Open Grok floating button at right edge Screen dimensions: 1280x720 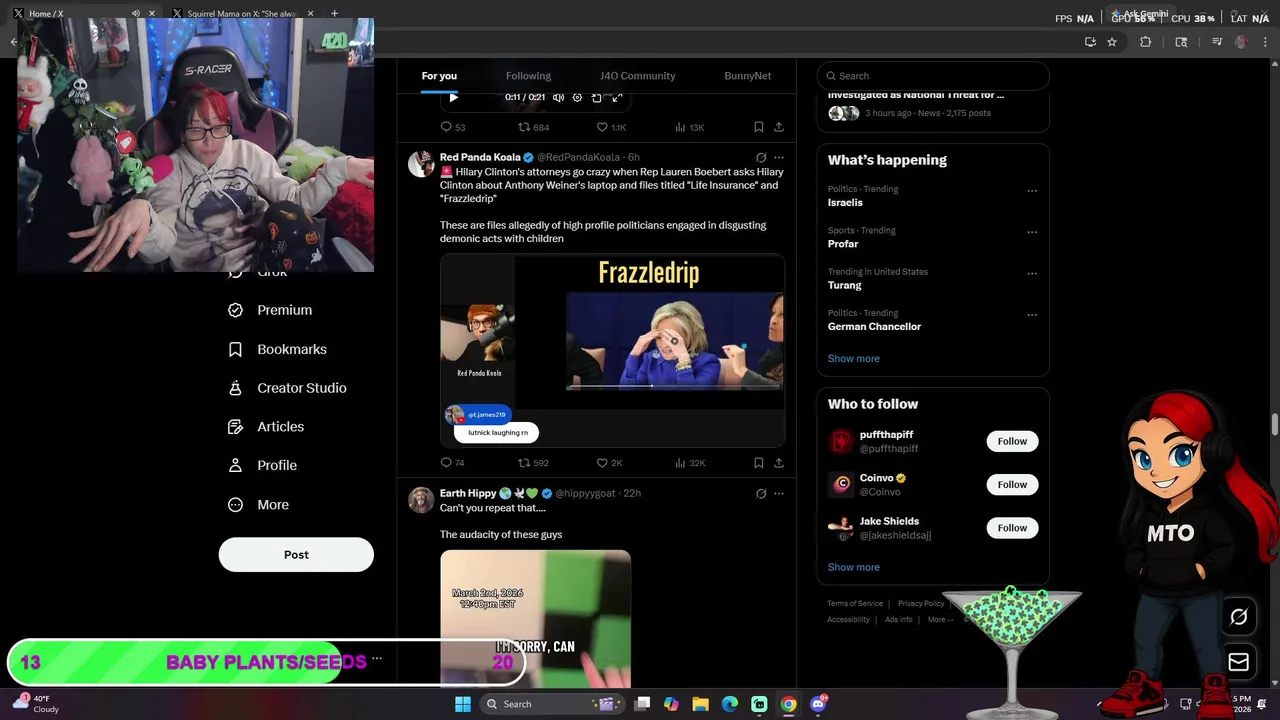pyautogui.click(x=1238, y=617)
